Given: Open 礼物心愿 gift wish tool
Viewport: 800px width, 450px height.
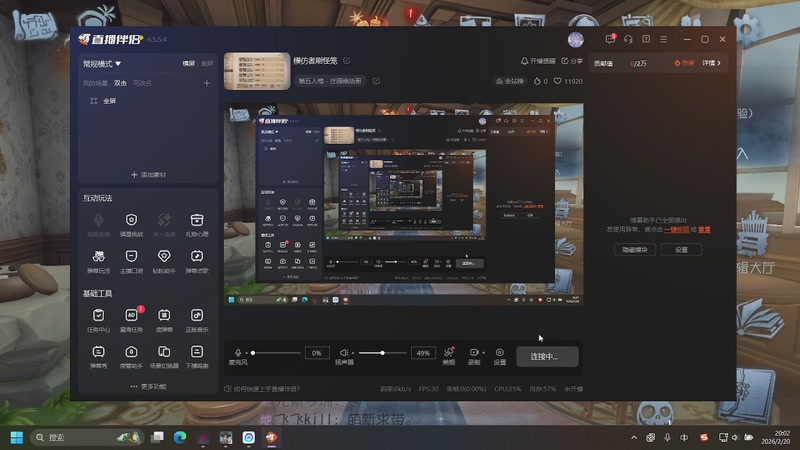Looking at the screenshot, I should pyautogui.click(x=197, y=224).
